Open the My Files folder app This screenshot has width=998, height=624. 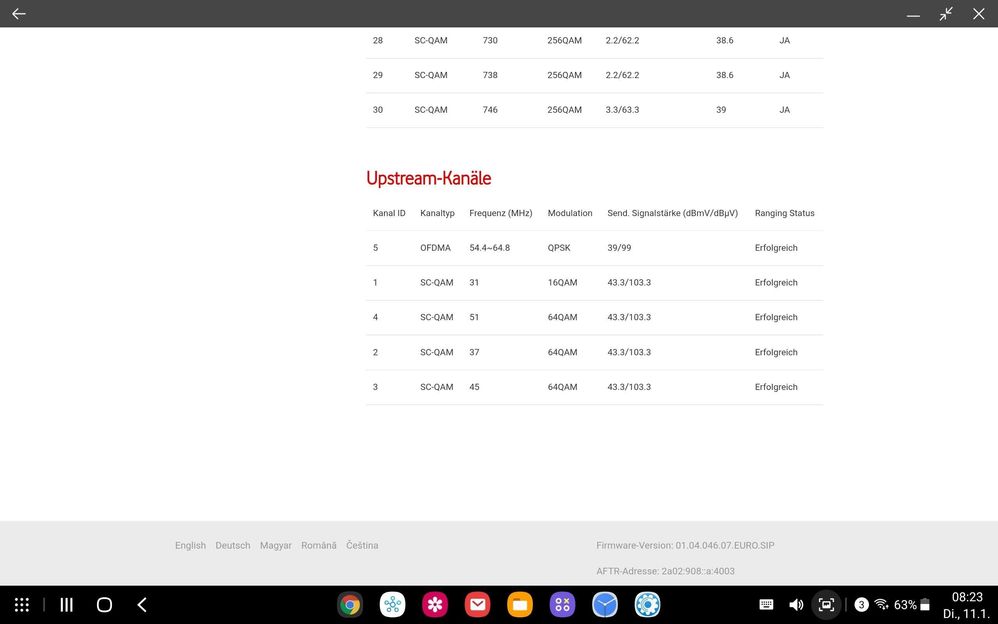(x=519, y=604)
